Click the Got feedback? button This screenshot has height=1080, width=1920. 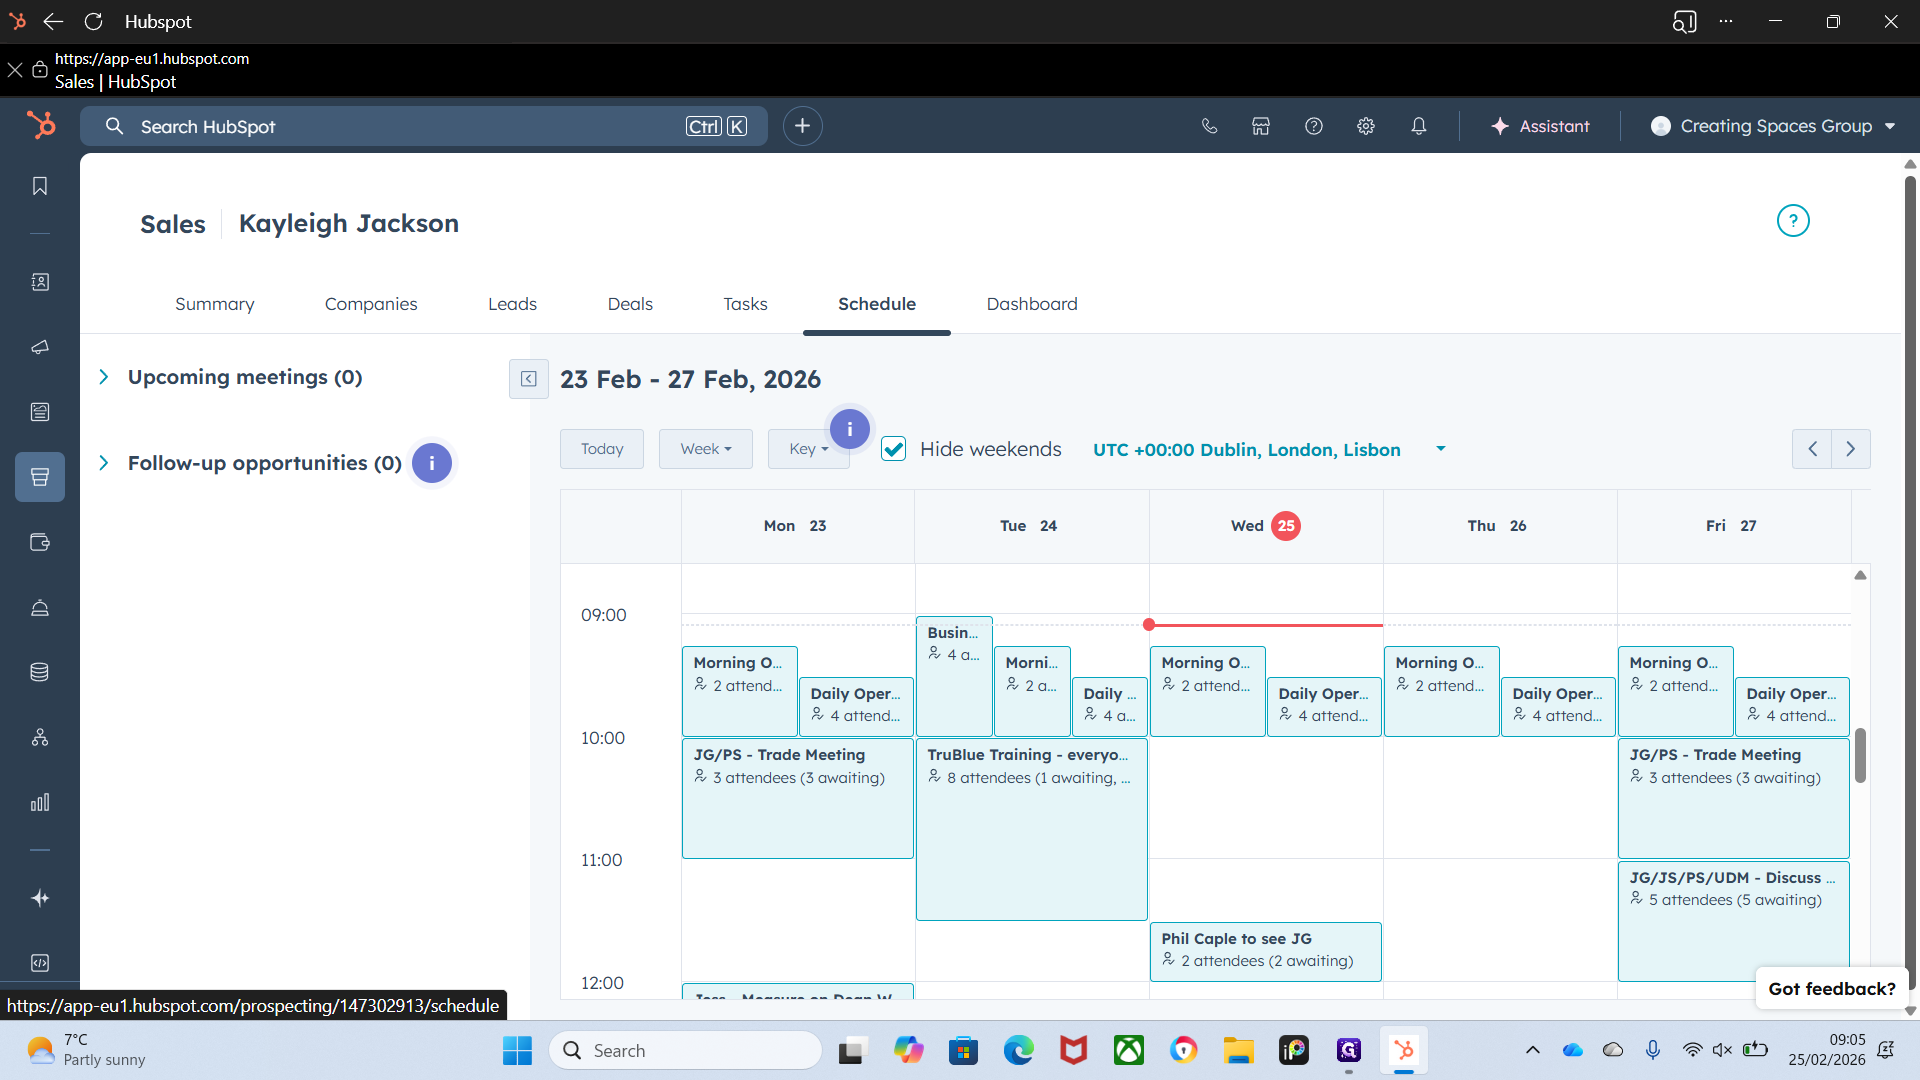coord(1832,989)
